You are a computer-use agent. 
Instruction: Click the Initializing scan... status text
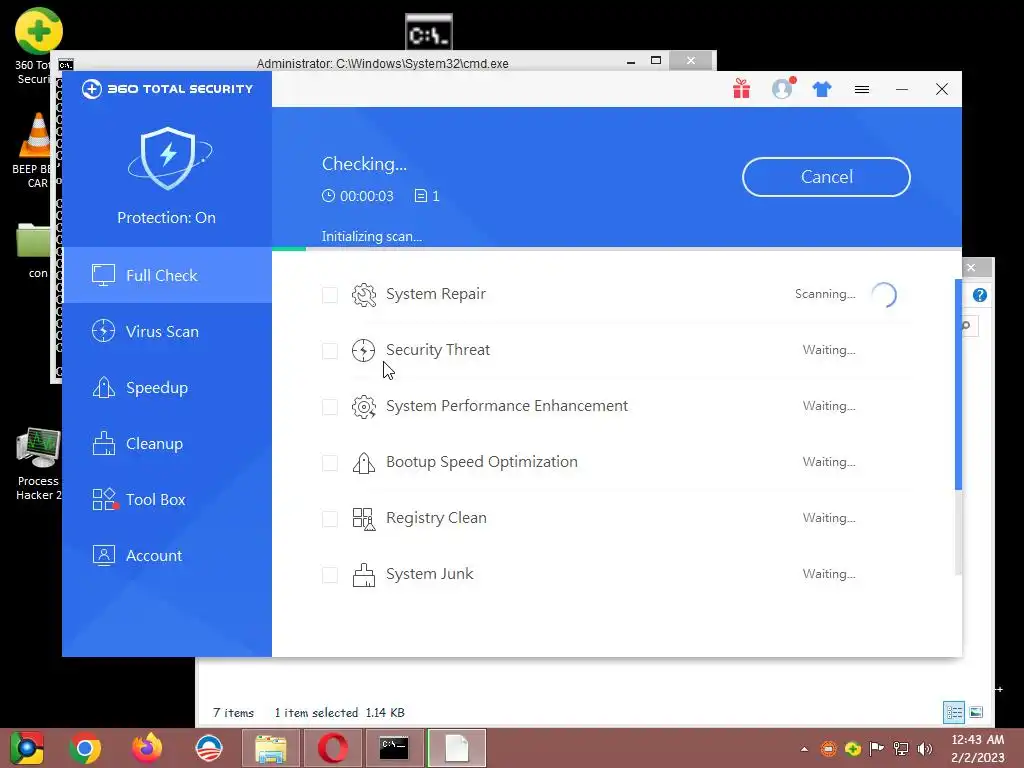pos(372,236)
